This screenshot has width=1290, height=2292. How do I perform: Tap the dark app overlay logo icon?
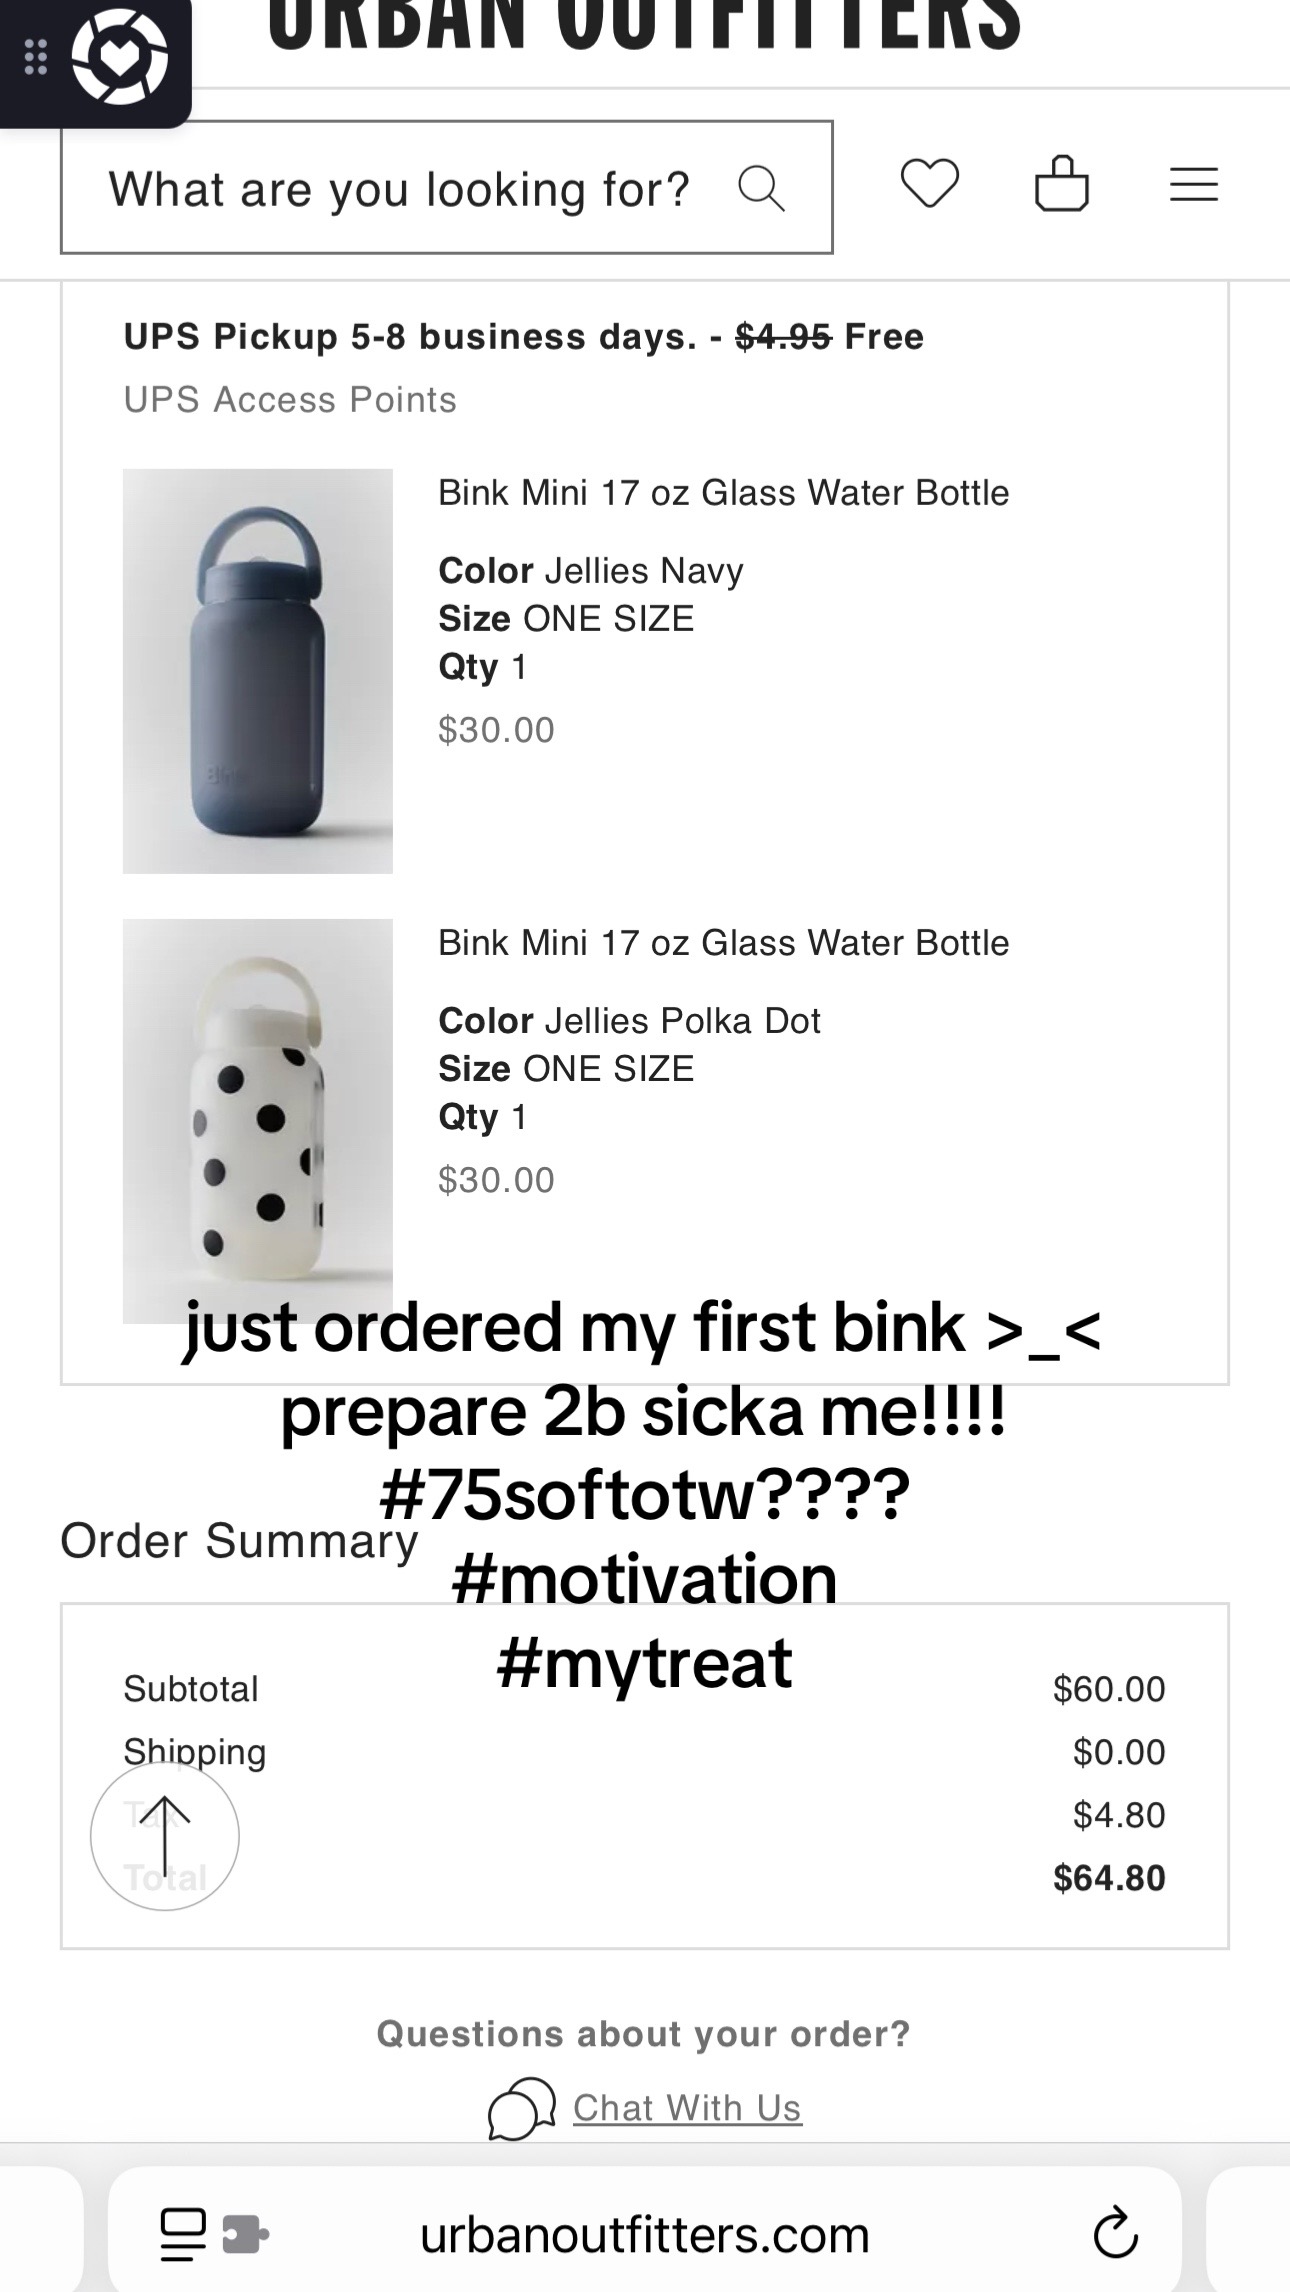(x=120, y=57)
